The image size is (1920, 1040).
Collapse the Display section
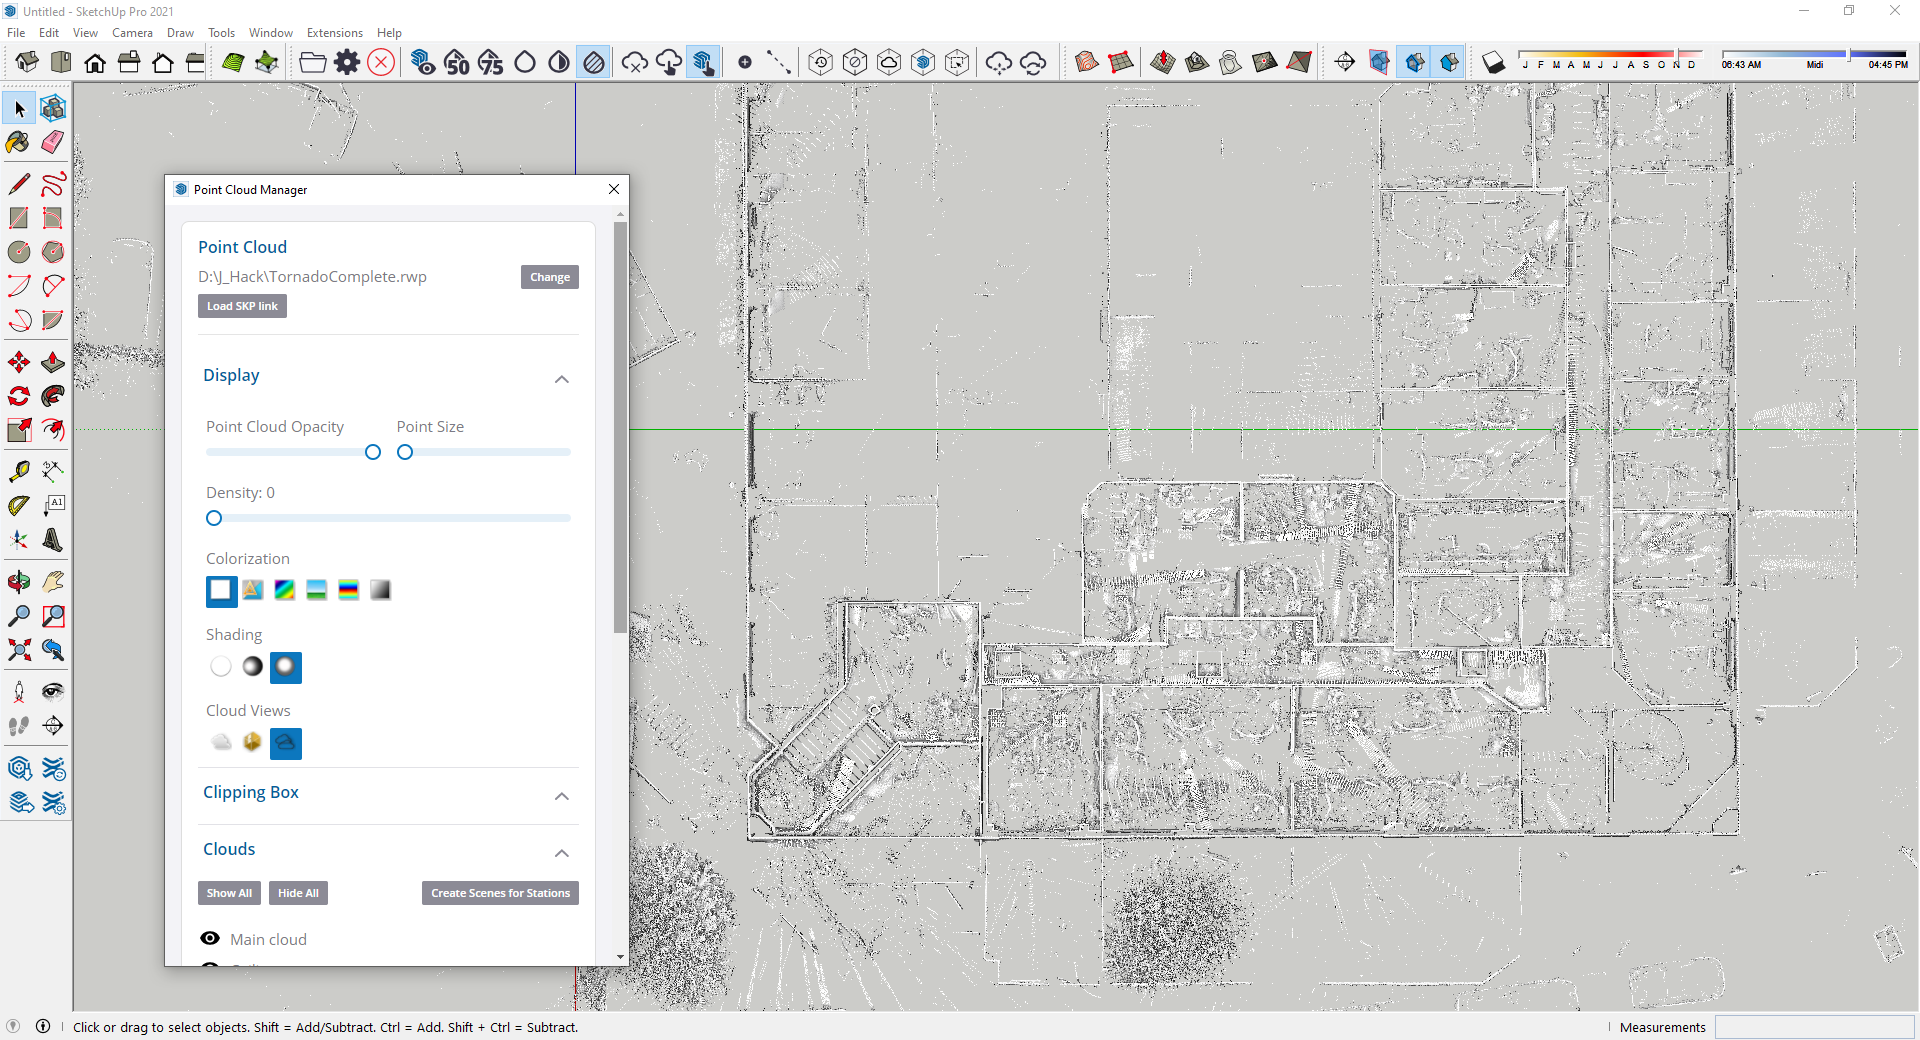pyautogui.click(x=562, y=379)
